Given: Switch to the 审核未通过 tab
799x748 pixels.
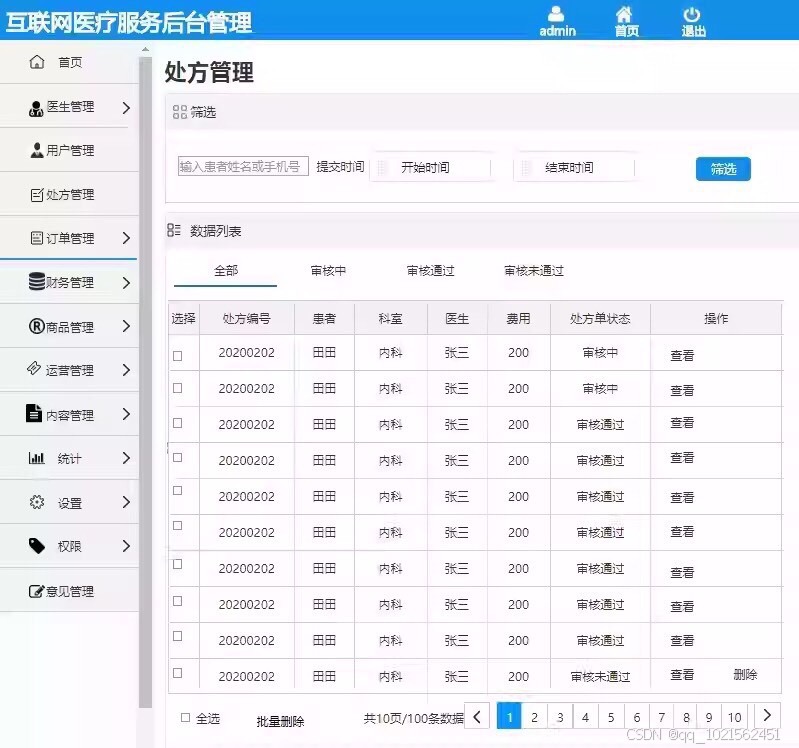Looking at the screenshot, I should click(534, 271).
